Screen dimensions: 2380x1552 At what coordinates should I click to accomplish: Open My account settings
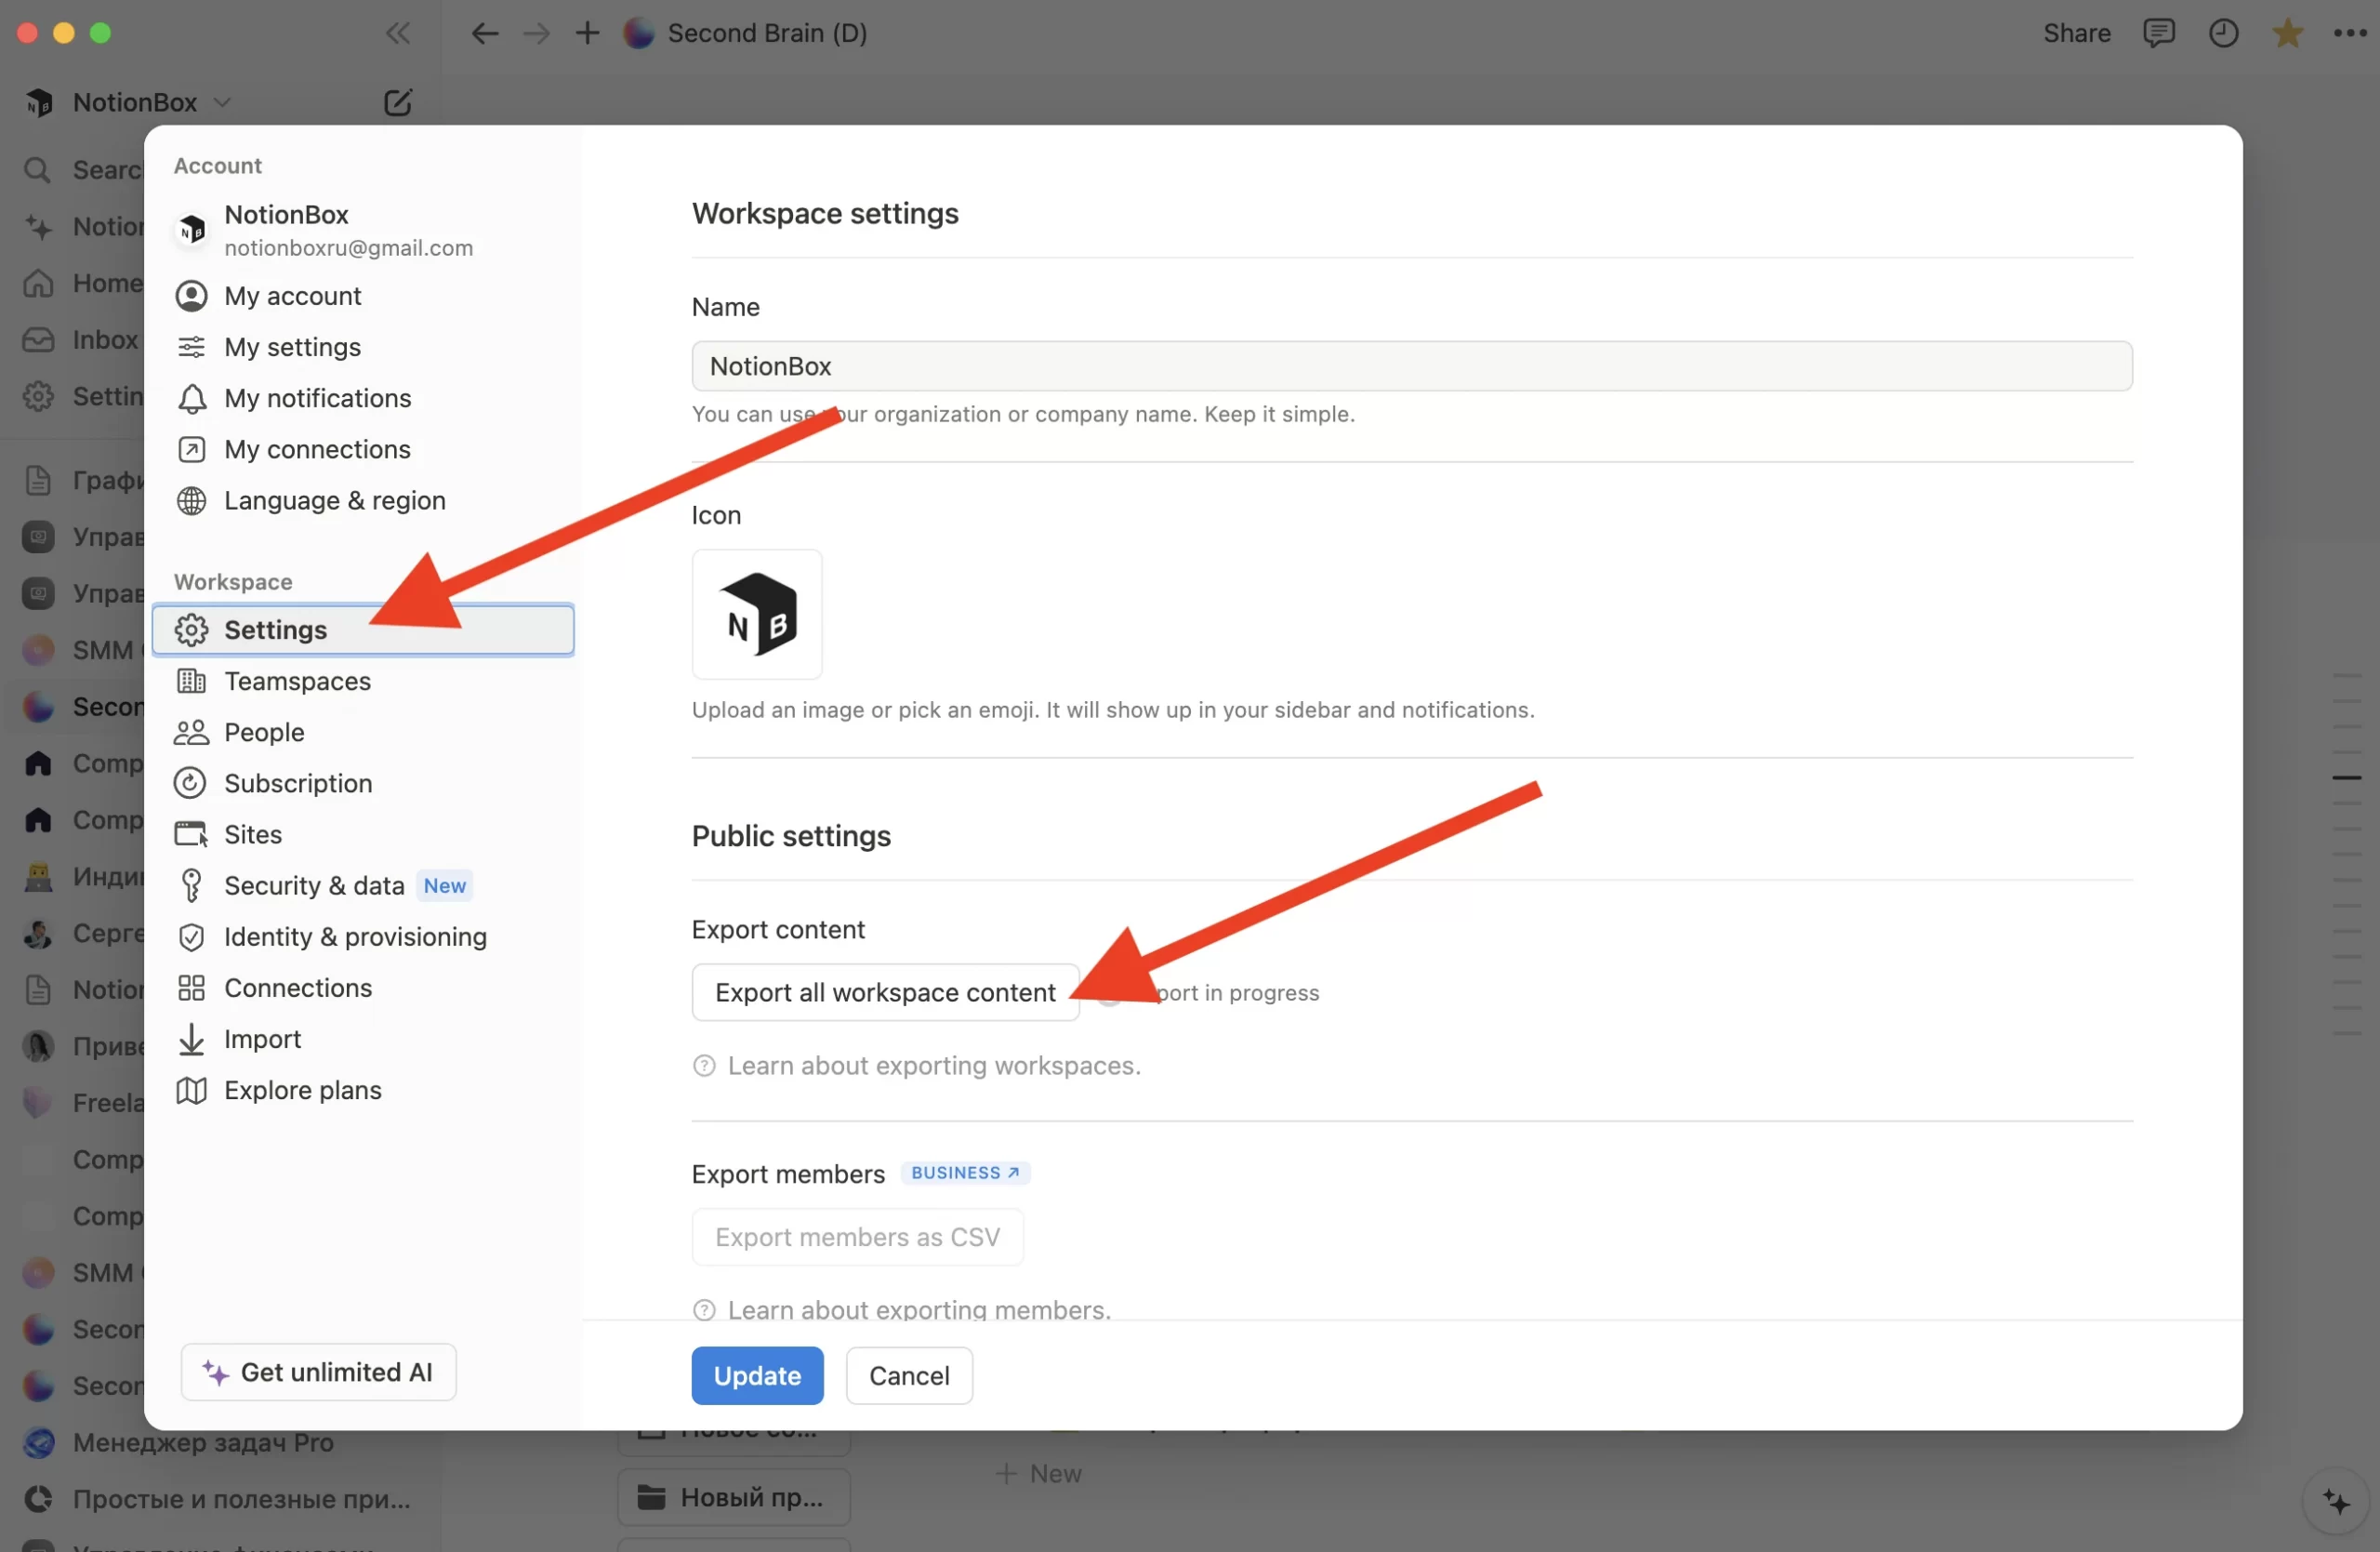(x=362, y=296)
